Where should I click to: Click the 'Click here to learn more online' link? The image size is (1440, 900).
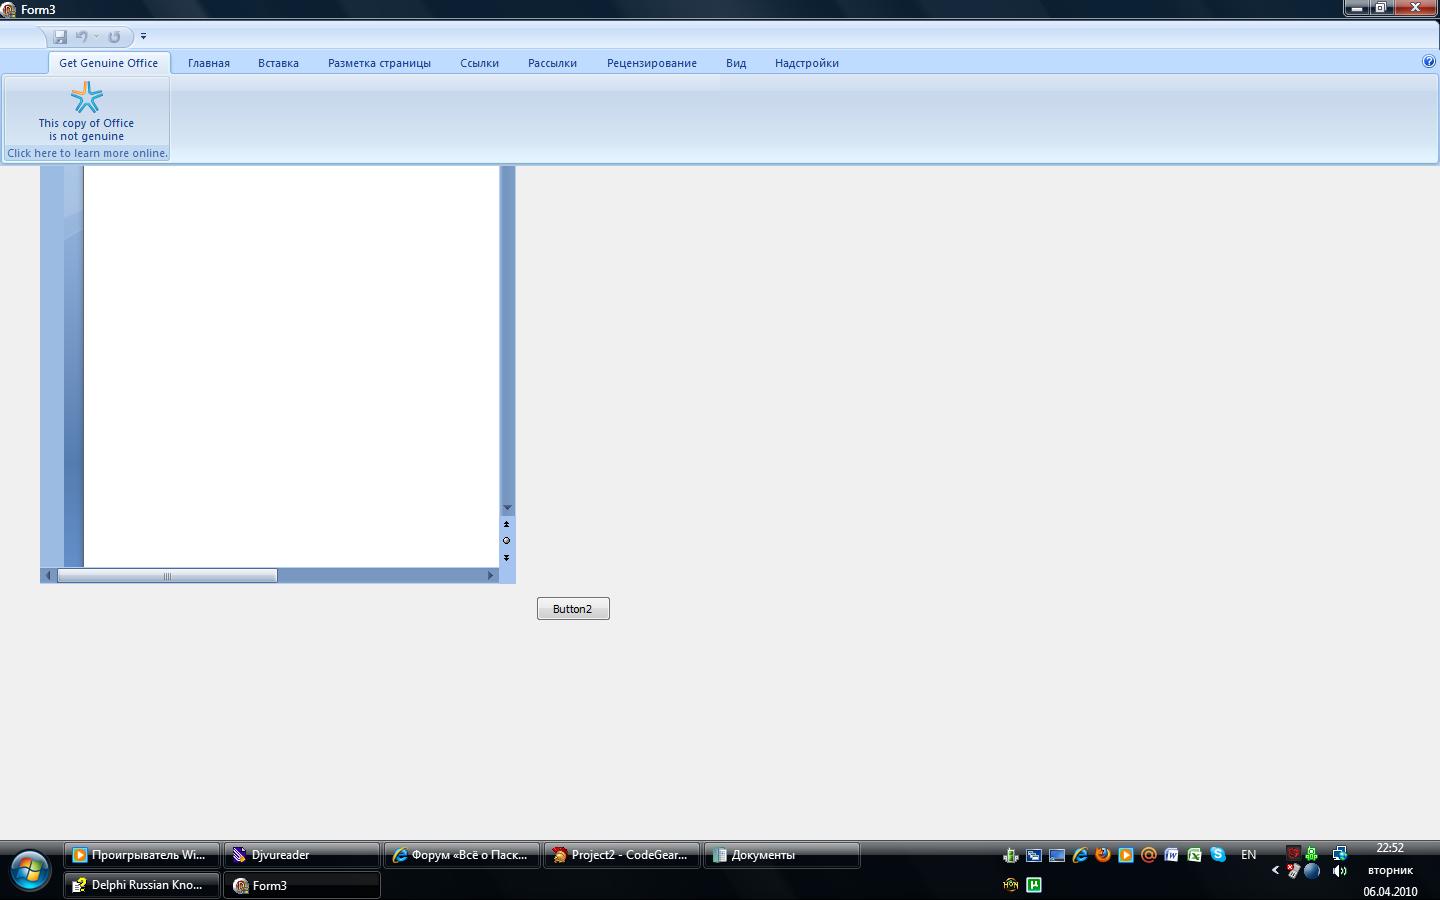[x=87, y=153]
